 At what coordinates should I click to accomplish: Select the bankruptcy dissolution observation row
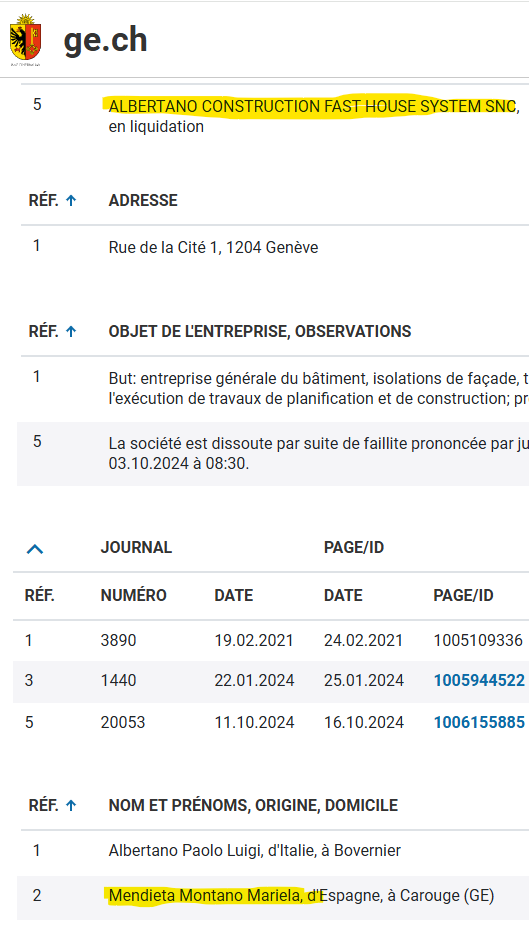click(x=273, y=454)
